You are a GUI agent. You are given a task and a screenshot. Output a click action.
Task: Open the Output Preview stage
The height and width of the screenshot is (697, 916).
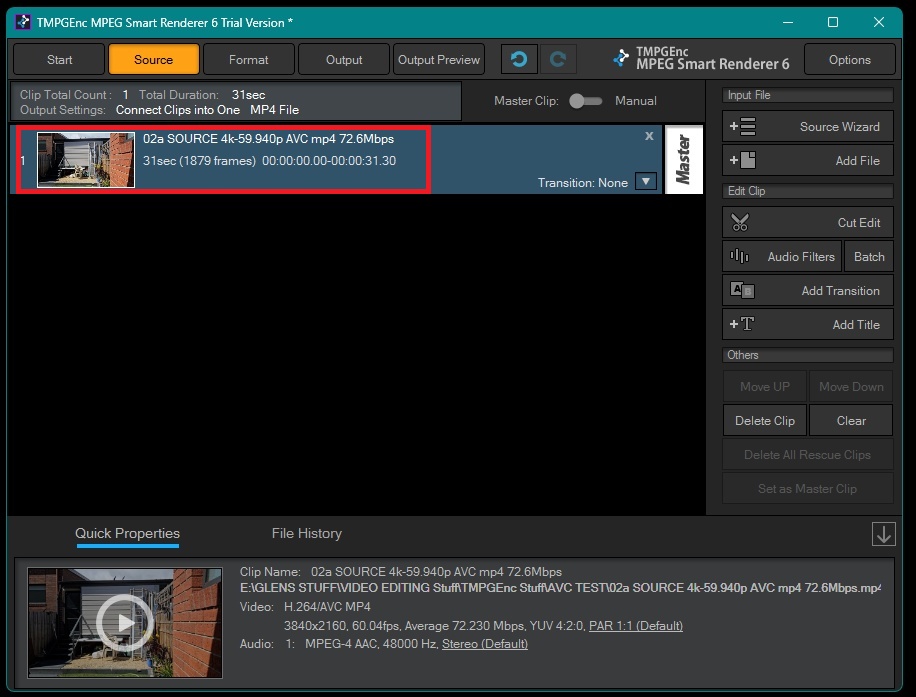pos(439,59)
